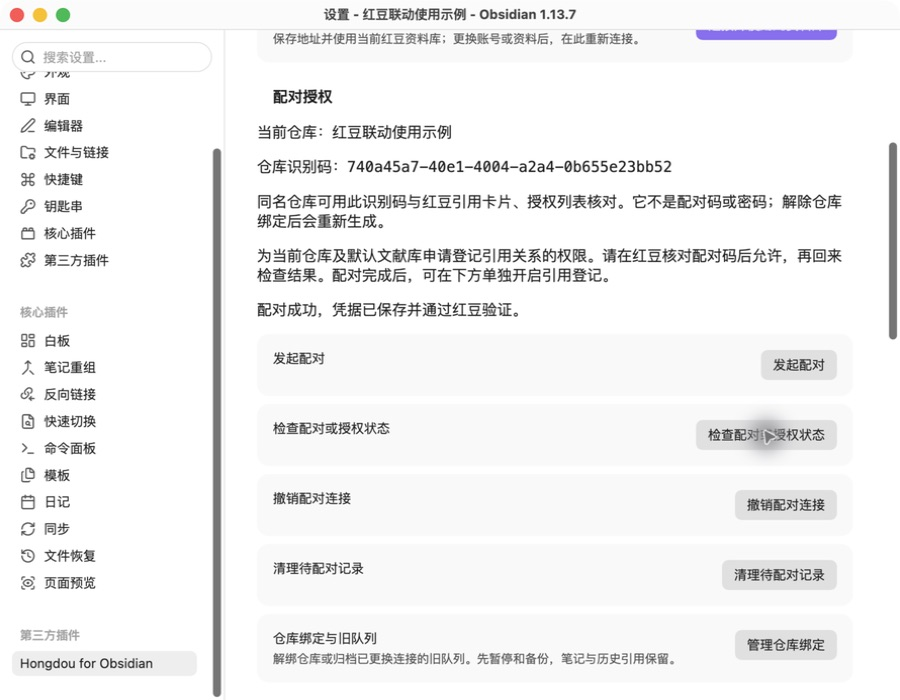Open the 第三方插件 settings tab
900x700 pixels.
tap(104, 260)
